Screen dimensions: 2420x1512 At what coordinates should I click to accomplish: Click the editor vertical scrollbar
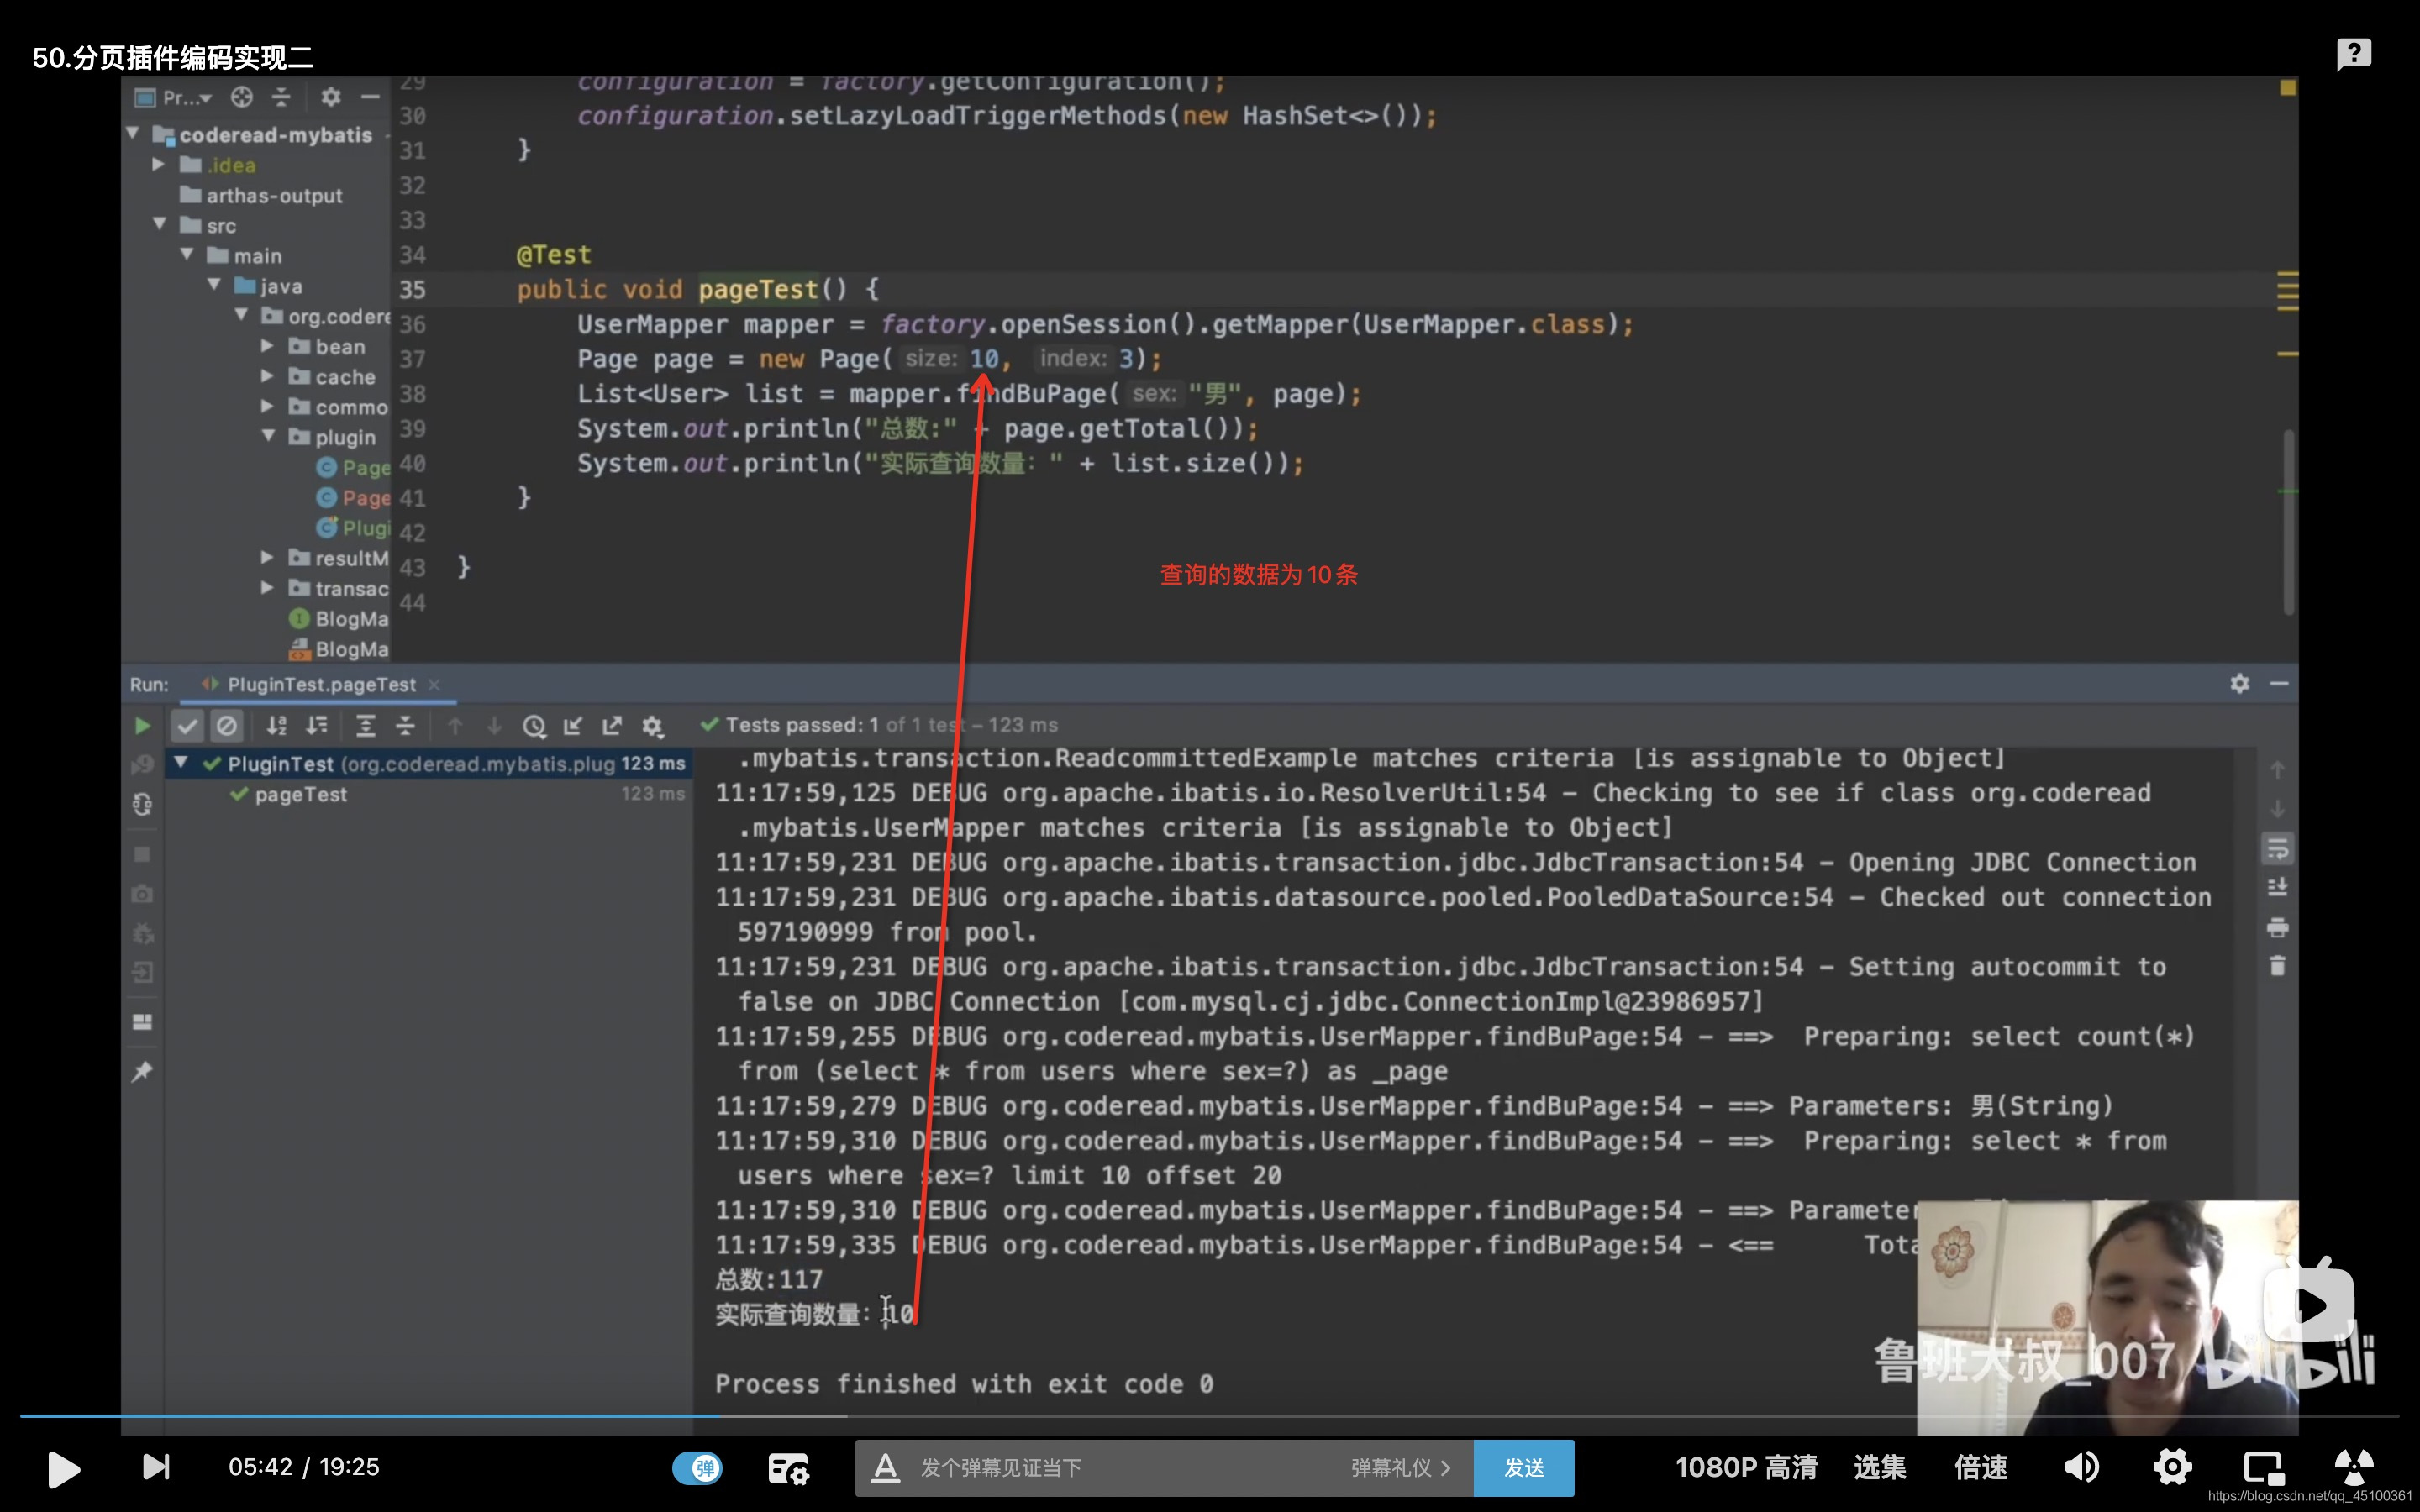[2288, 520]
